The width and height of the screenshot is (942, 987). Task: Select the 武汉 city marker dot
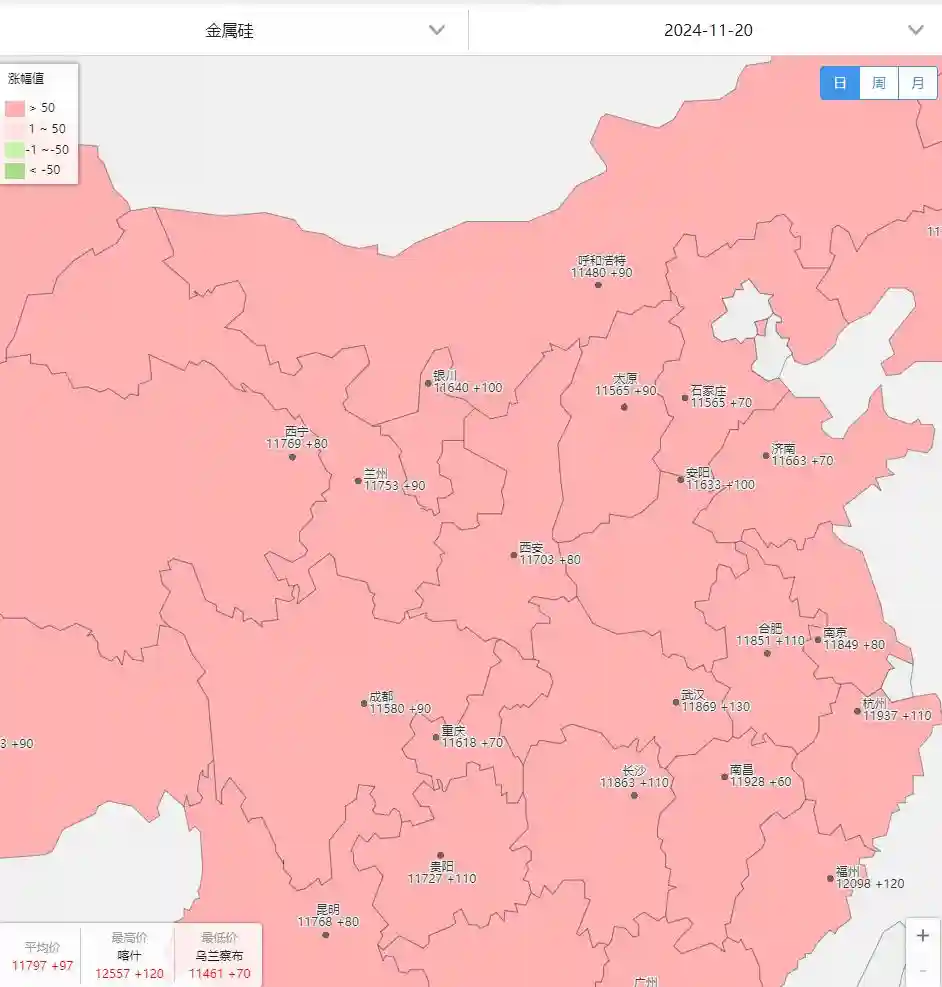pyautogui.click(x=676, y=702)
